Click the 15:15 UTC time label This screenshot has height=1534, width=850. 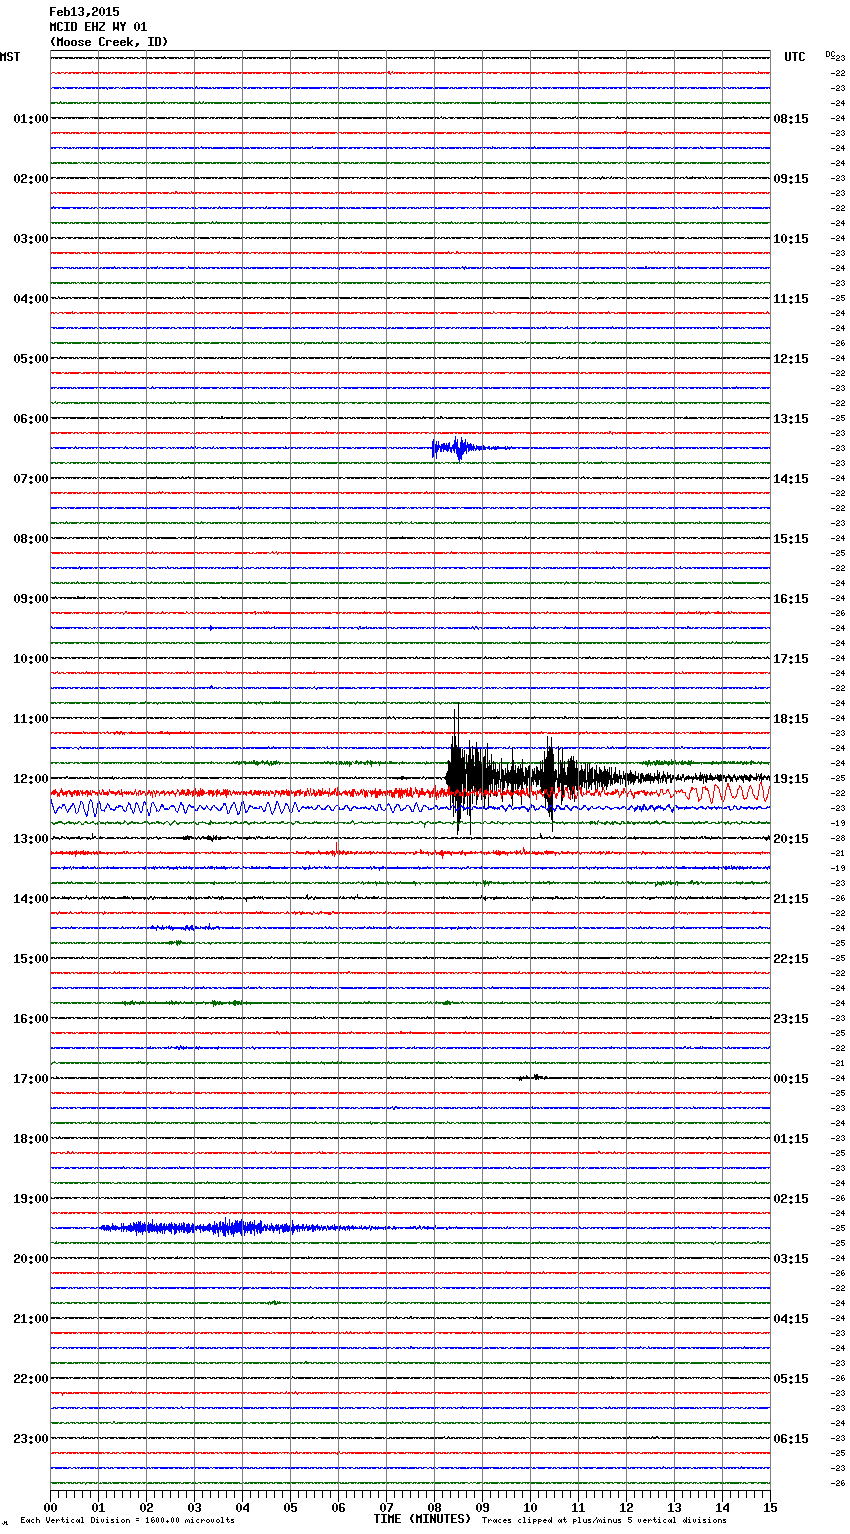[x=791, y=539]
